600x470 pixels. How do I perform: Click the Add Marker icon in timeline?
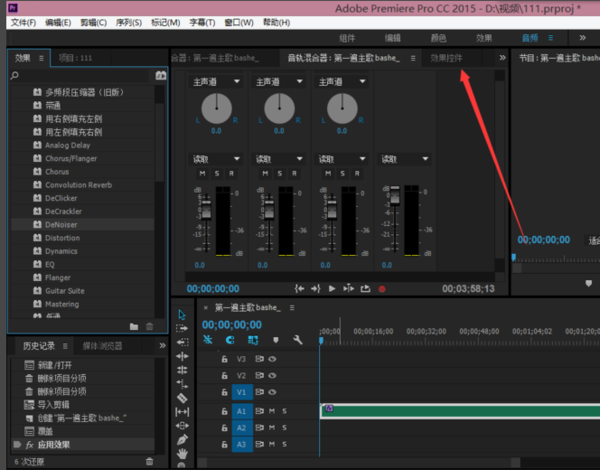pyautogui.click(x=276, y=339)
